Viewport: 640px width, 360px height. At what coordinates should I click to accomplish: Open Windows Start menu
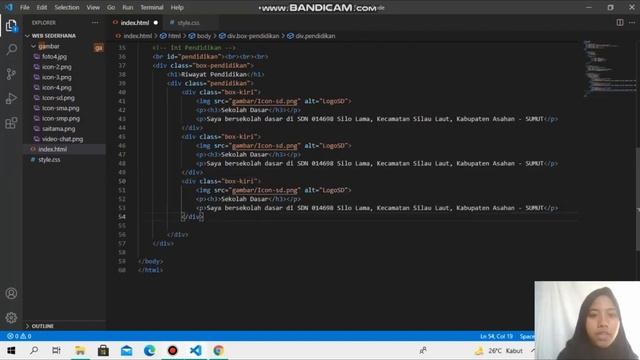pos(11,351)
